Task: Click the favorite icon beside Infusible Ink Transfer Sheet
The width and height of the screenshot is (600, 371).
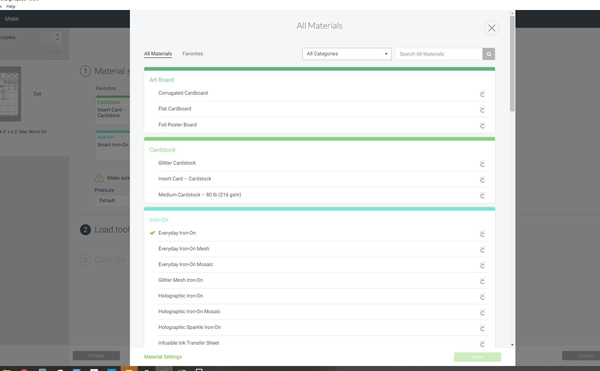Action: [482, 344]
